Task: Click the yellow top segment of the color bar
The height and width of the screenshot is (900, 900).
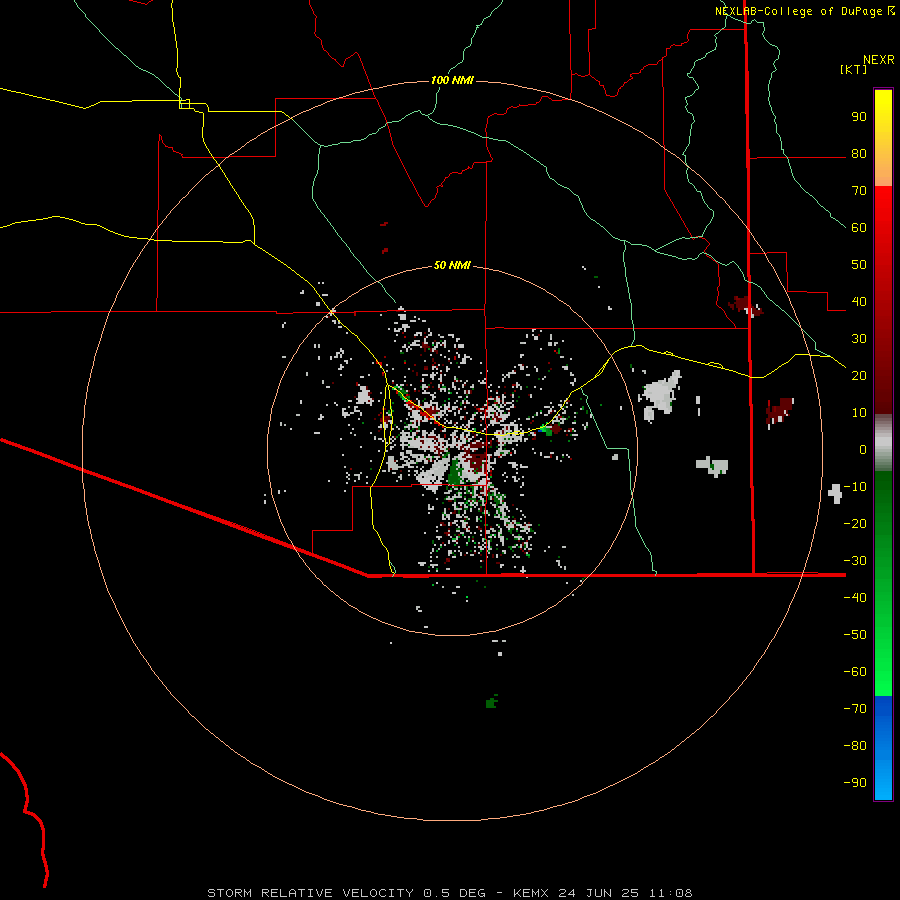Action: click(883, 138)
